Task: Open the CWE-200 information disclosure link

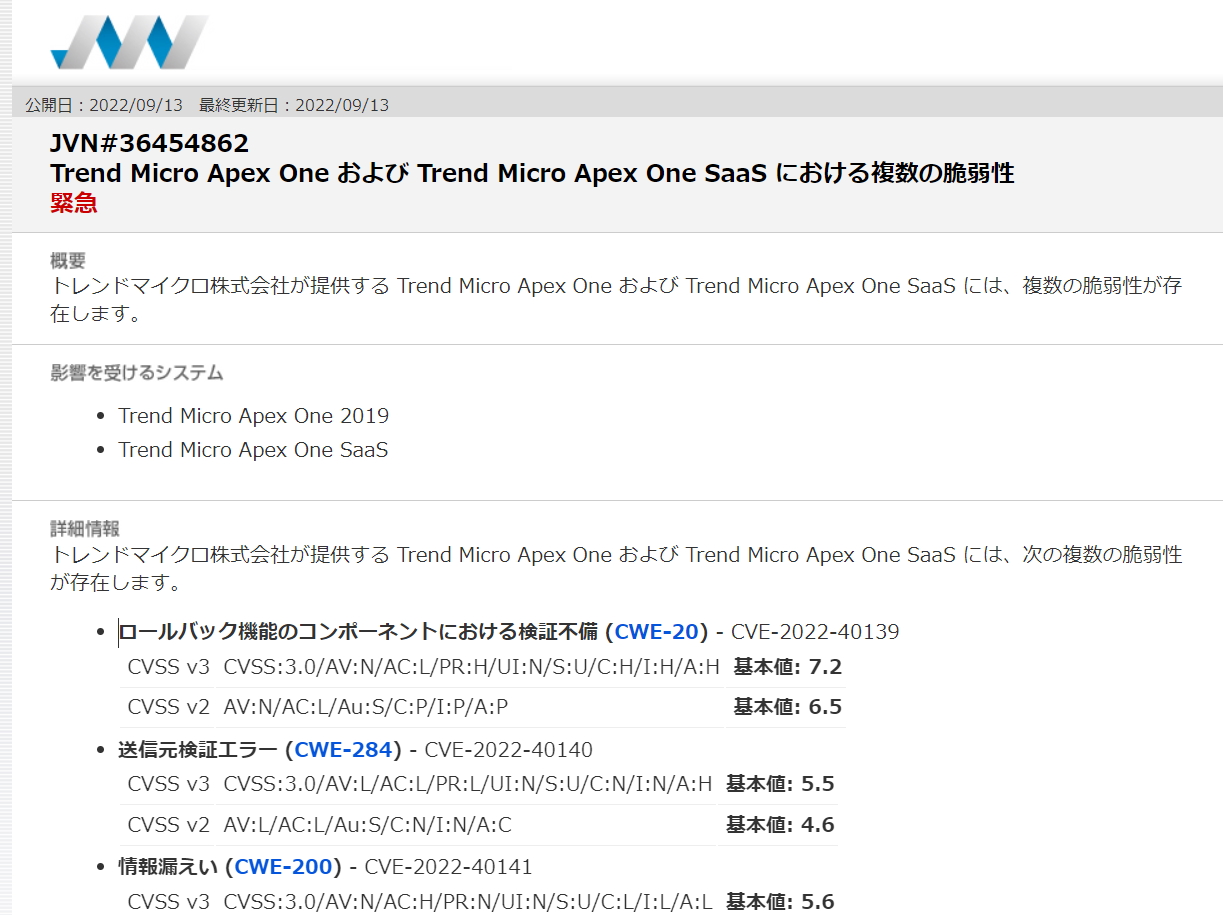Action: click(283, 866)
